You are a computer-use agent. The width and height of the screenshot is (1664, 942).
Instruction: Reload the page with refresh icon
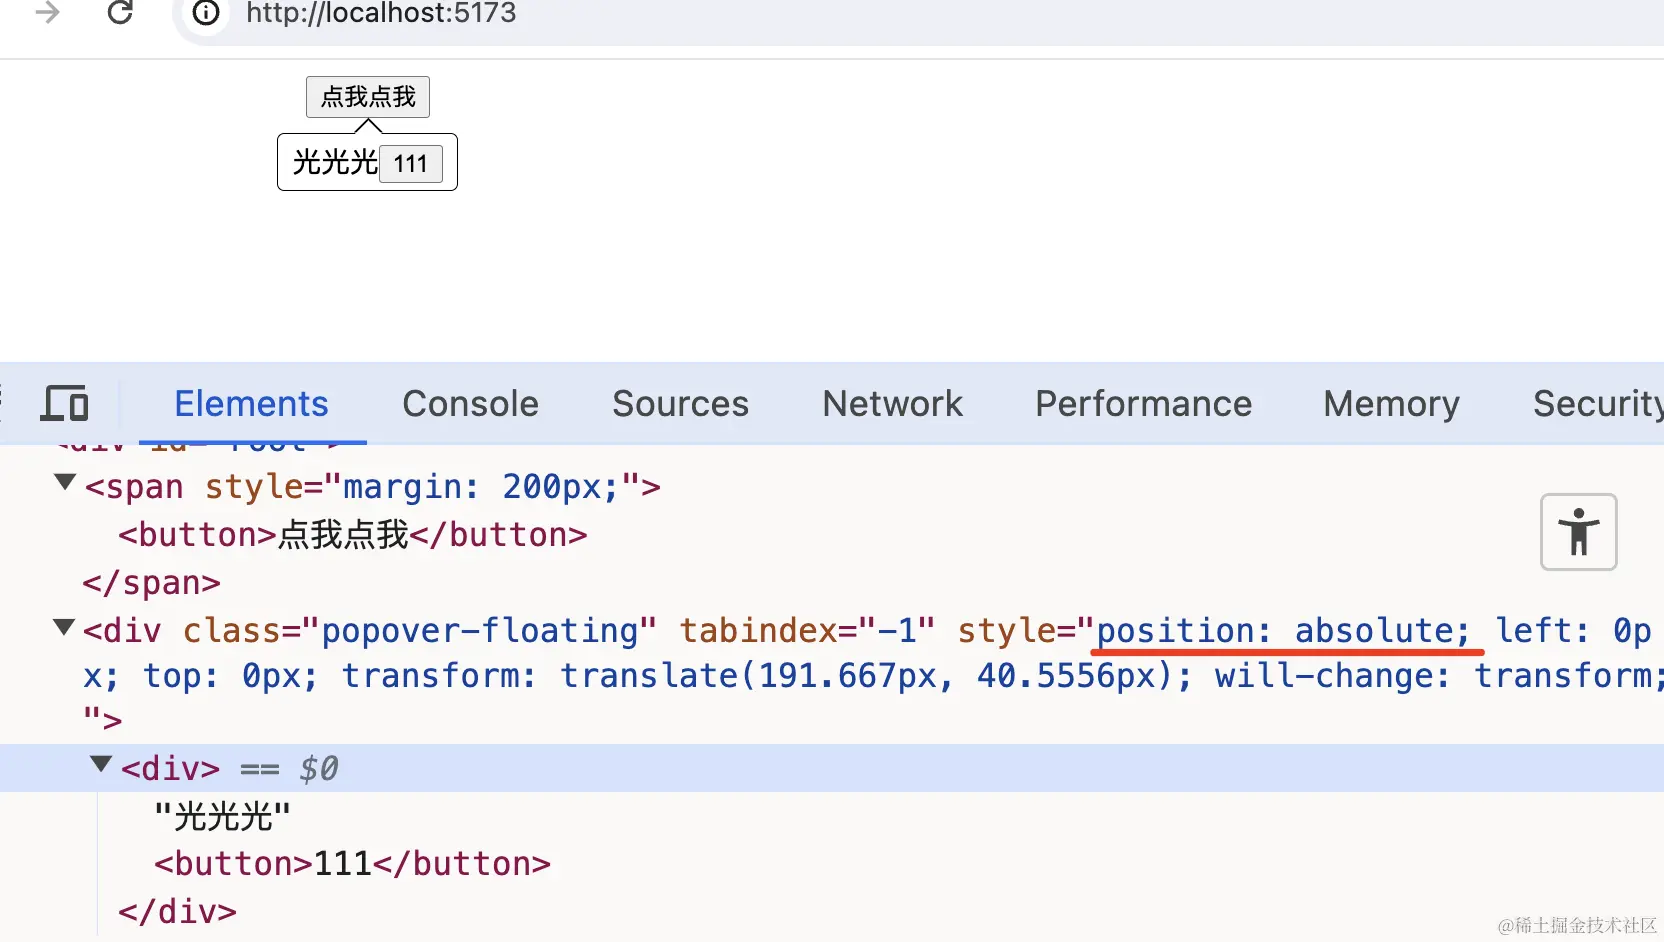(x=120, y=13)
